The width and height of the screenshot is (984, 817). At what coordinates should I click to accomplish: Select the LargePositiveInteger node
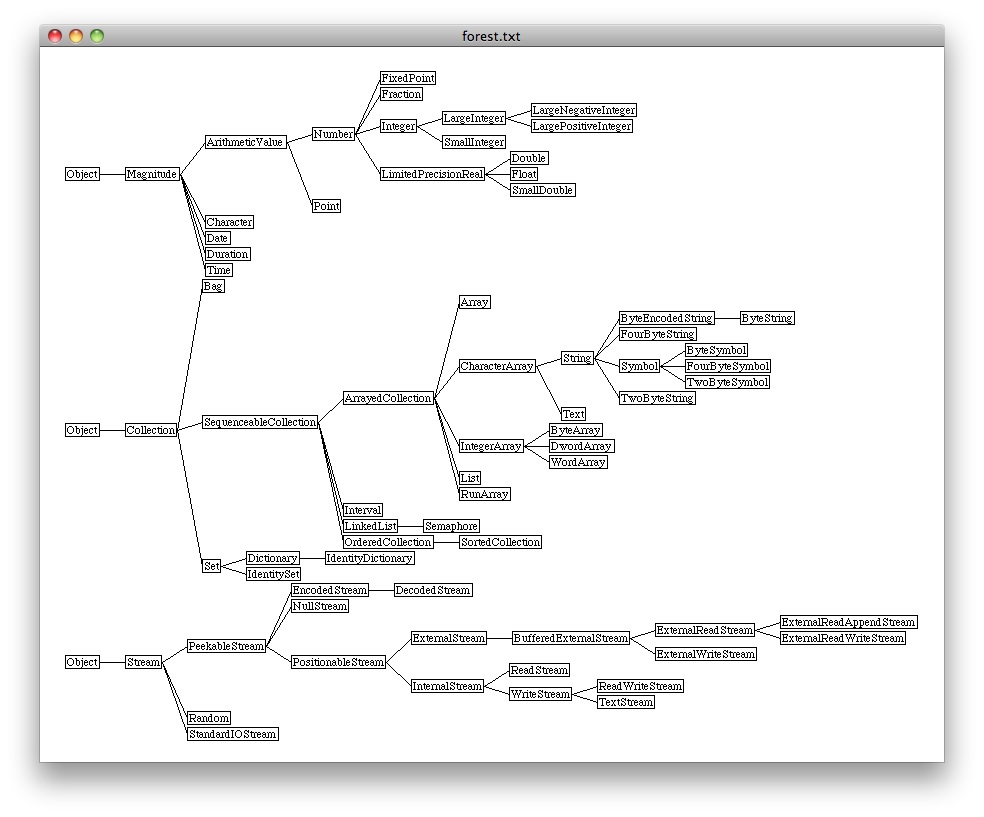582,126
